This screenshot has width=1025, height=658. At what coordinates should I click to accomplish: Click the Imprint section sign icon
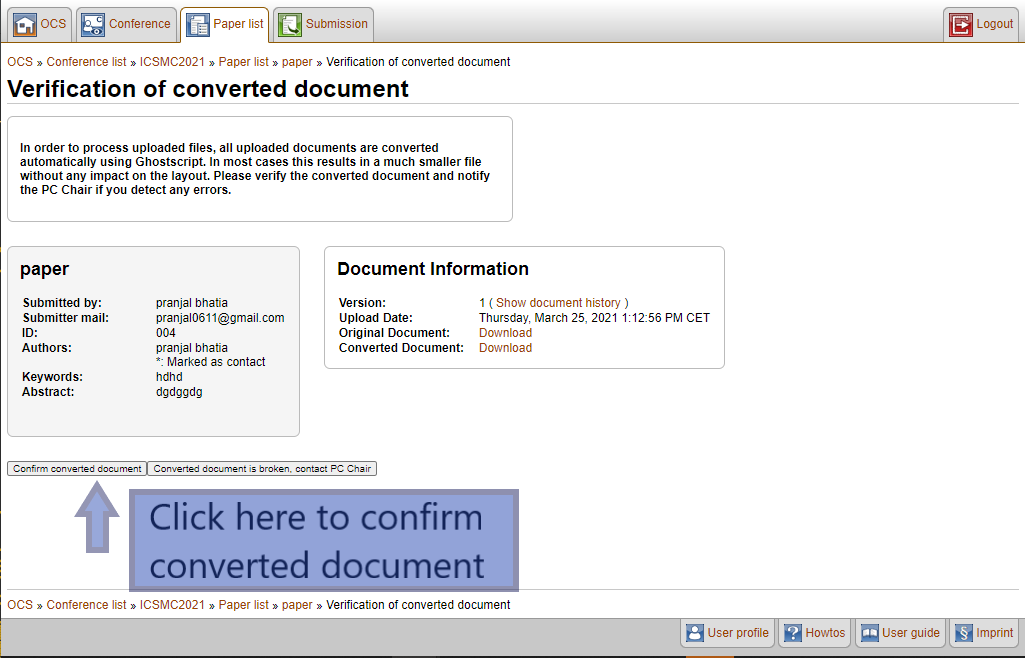pyautogui.click(x=964, y=633)
